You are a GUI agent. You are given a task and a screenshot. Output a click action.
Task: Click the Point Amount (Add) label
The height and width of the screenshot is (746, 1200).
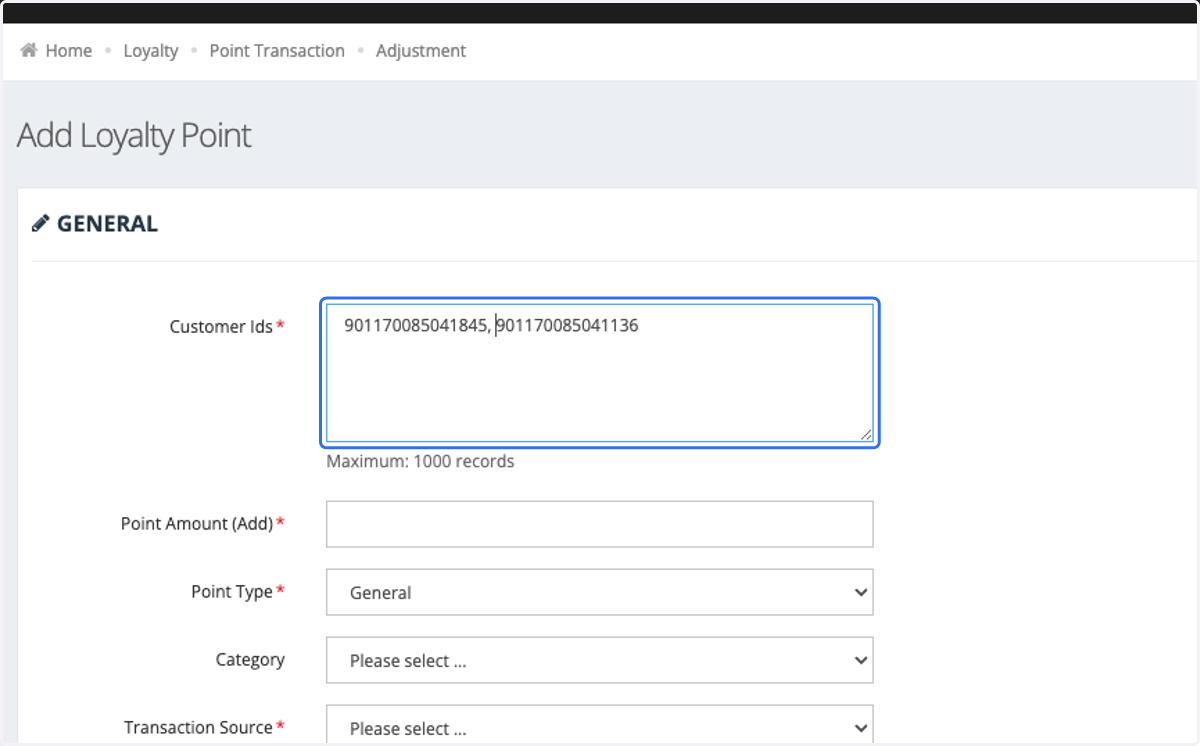(x=197, y=523)
